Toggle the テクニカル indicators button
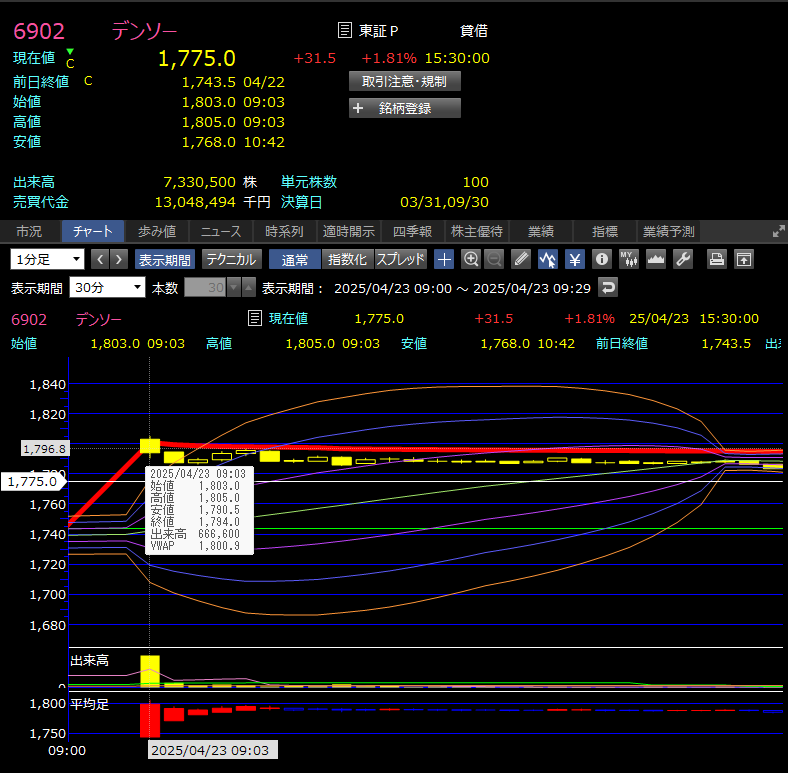 [x=232, y=260]
